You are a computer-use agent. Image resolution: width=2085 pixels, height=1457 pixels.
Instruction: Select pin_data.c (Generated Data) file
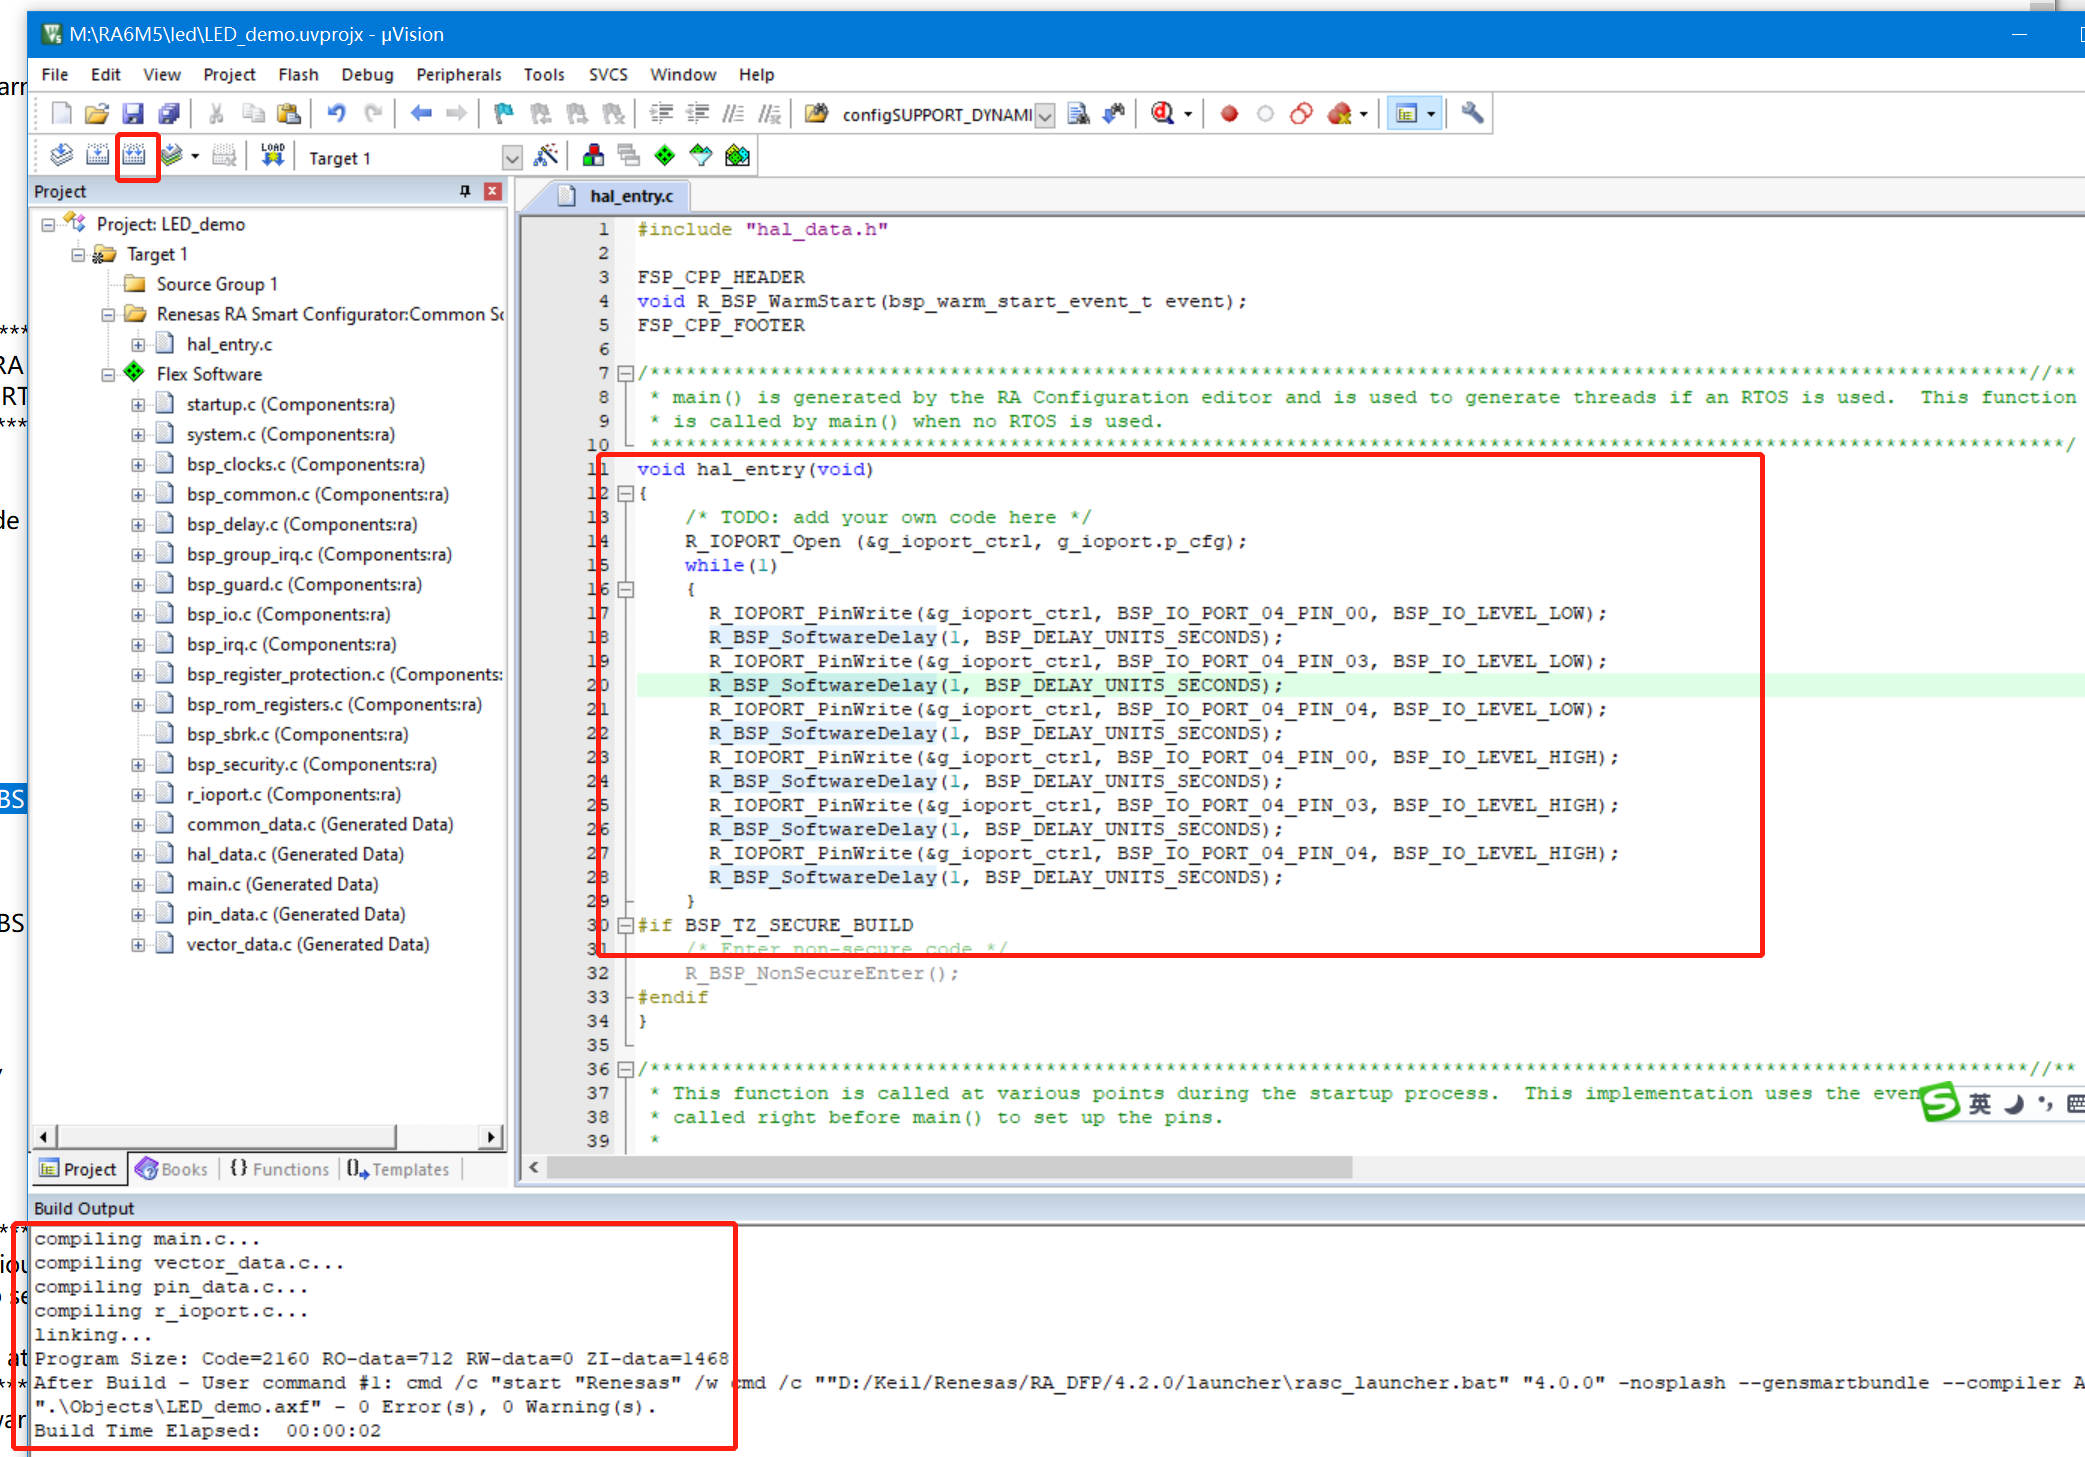(x=295, y=915)
